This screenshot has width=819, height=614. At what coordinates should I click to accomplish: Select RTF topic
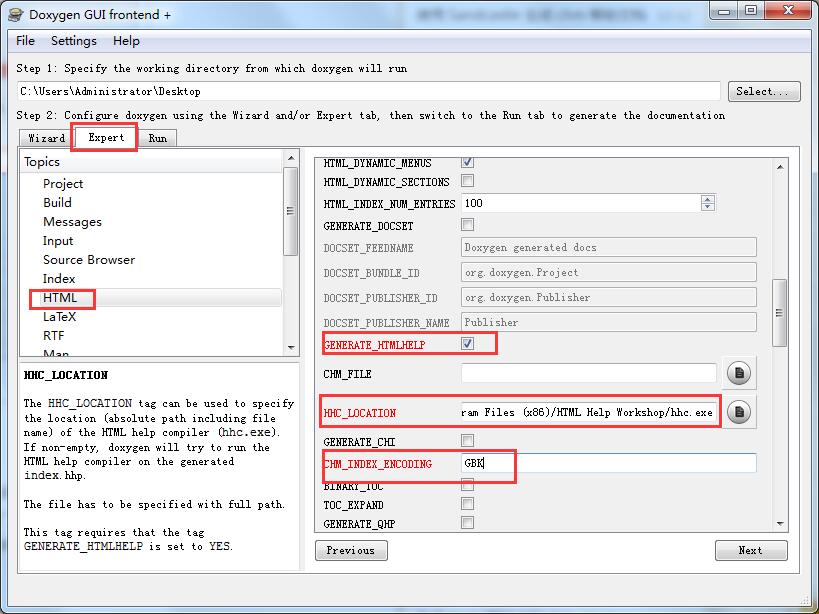53,336
